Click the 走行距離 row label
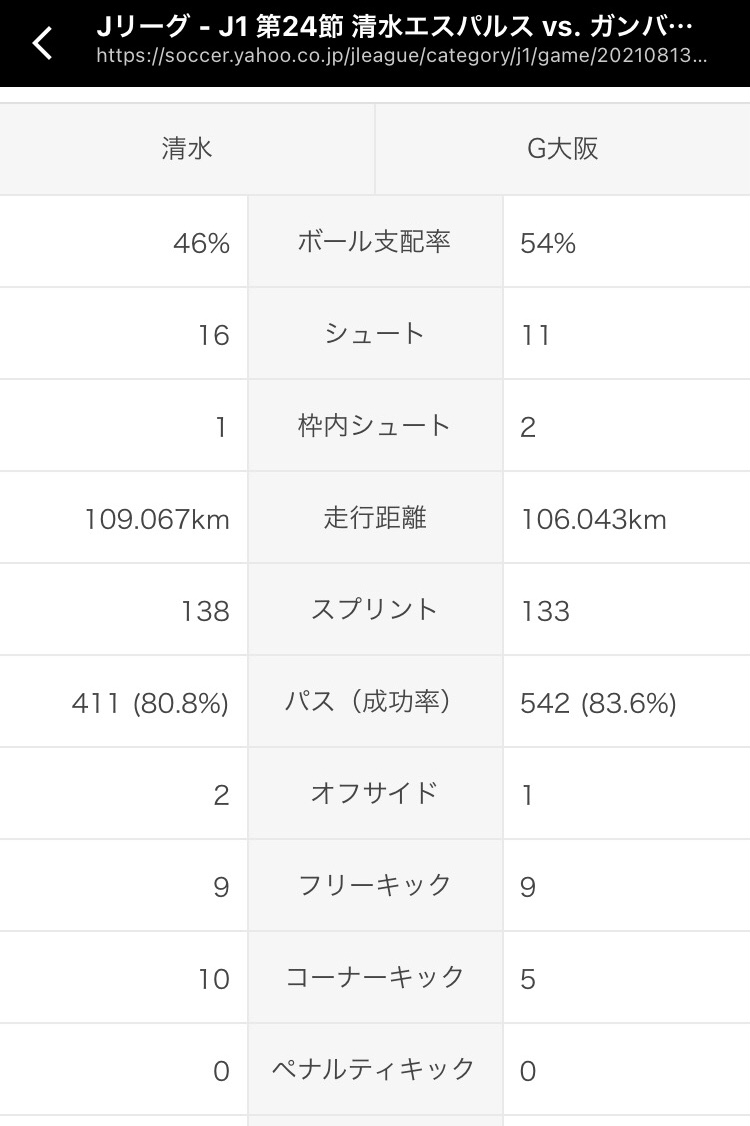 click(375, 518)
